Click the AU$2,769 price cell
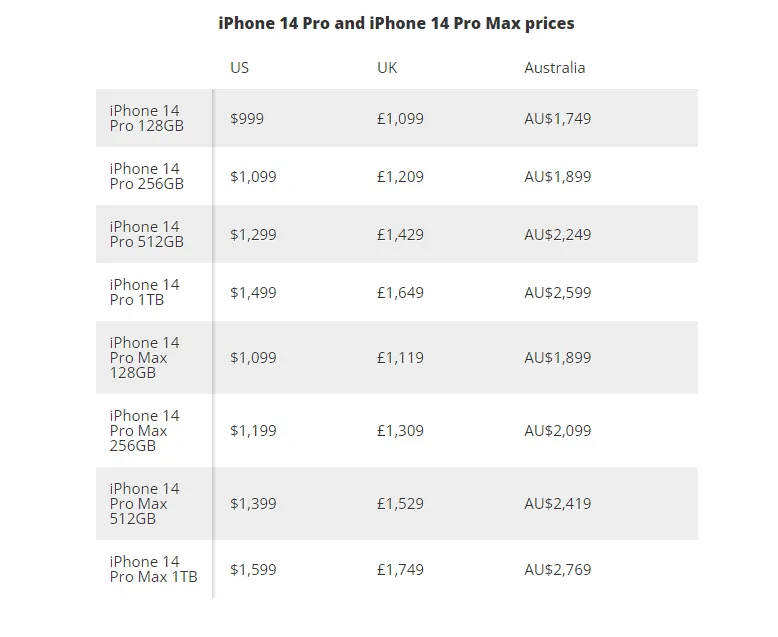 (558, 570)
